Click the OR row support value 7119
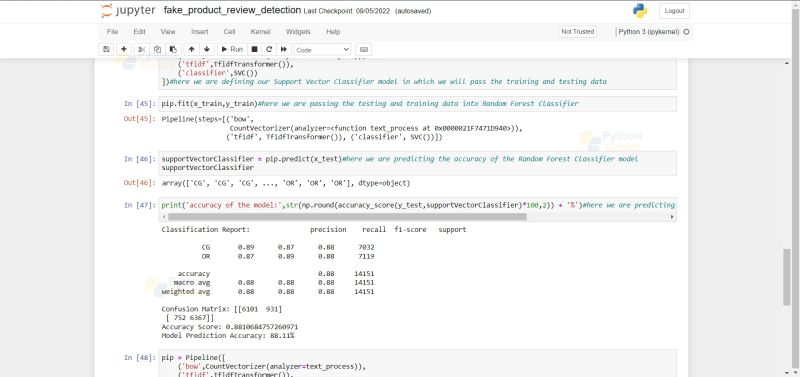This screenshot has height=377, width=800. [x=366, y=257]
